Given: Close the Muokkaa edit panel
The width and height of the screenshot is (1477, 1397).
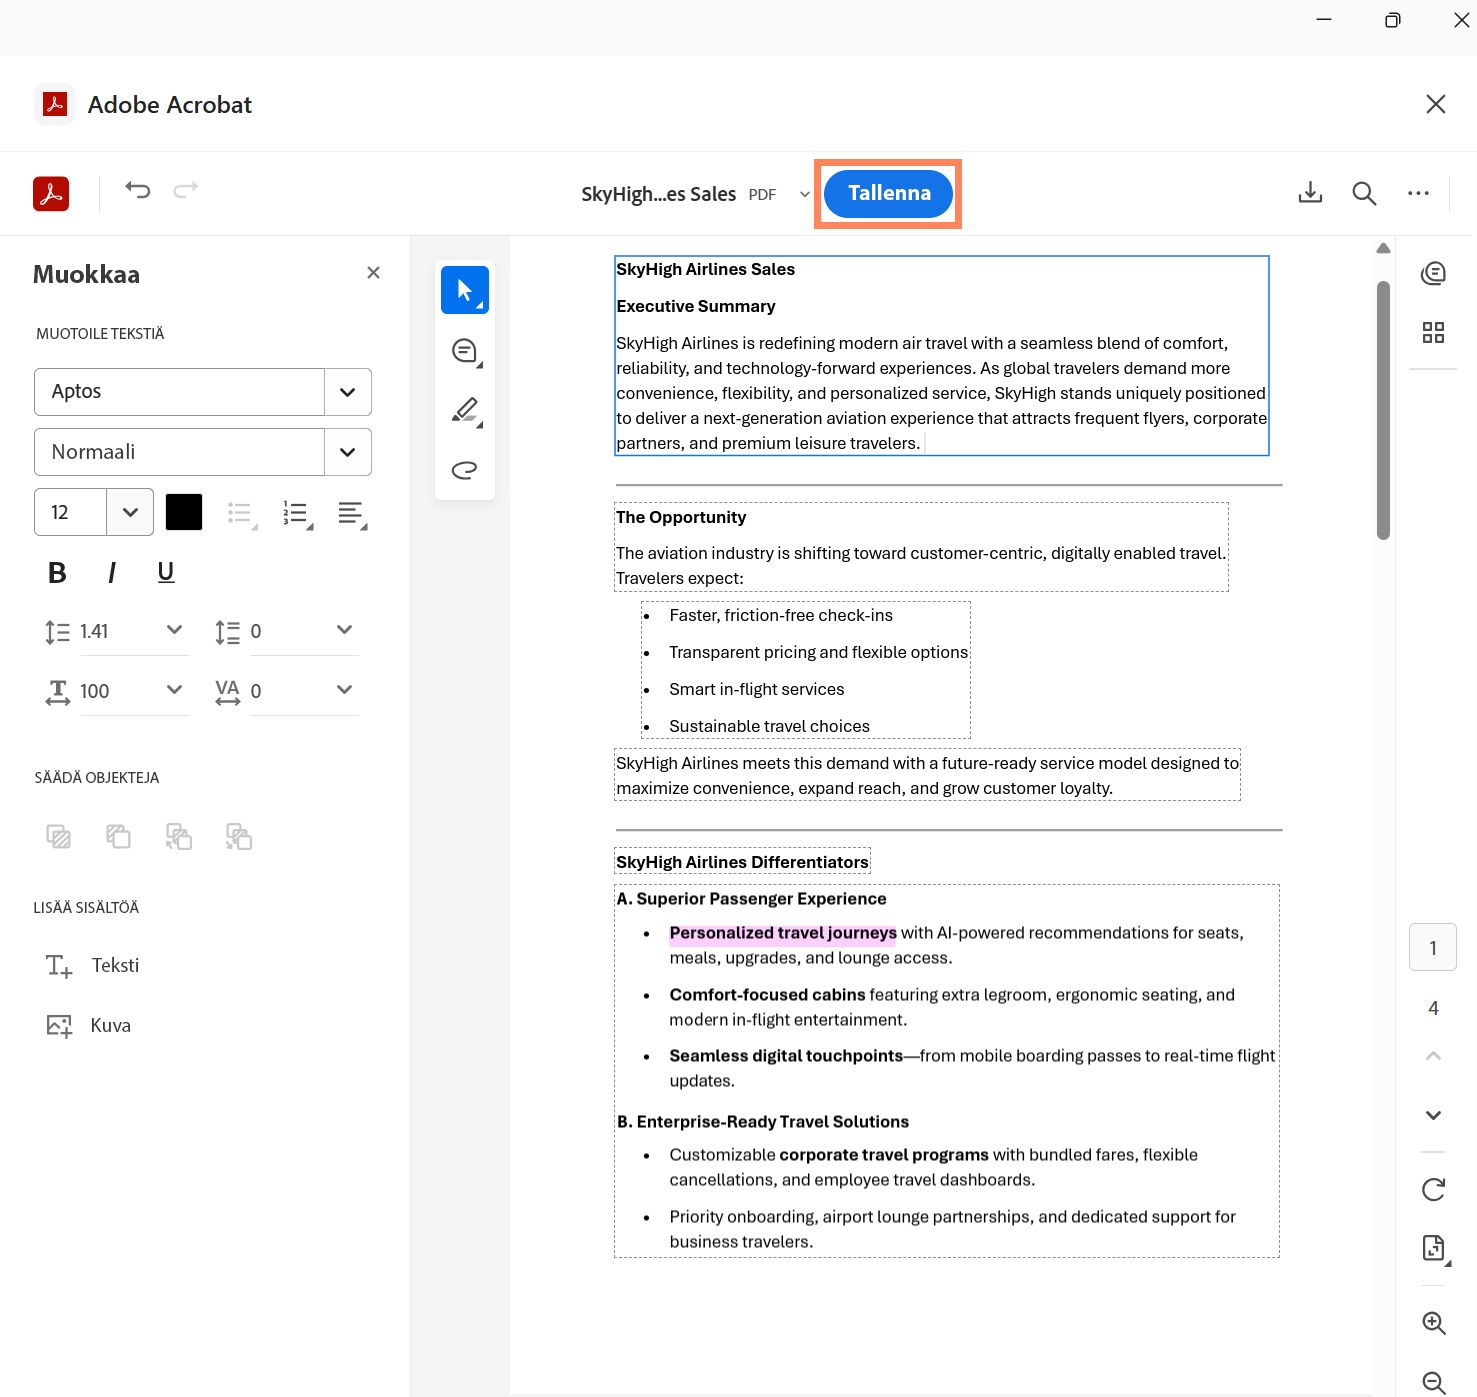Looking at the screenshot, I should [373, 273].
